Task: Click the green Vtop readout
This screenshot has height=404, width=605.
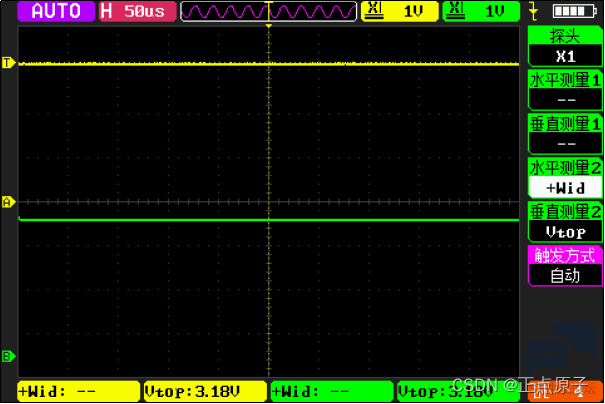Action: click(459, 392)
